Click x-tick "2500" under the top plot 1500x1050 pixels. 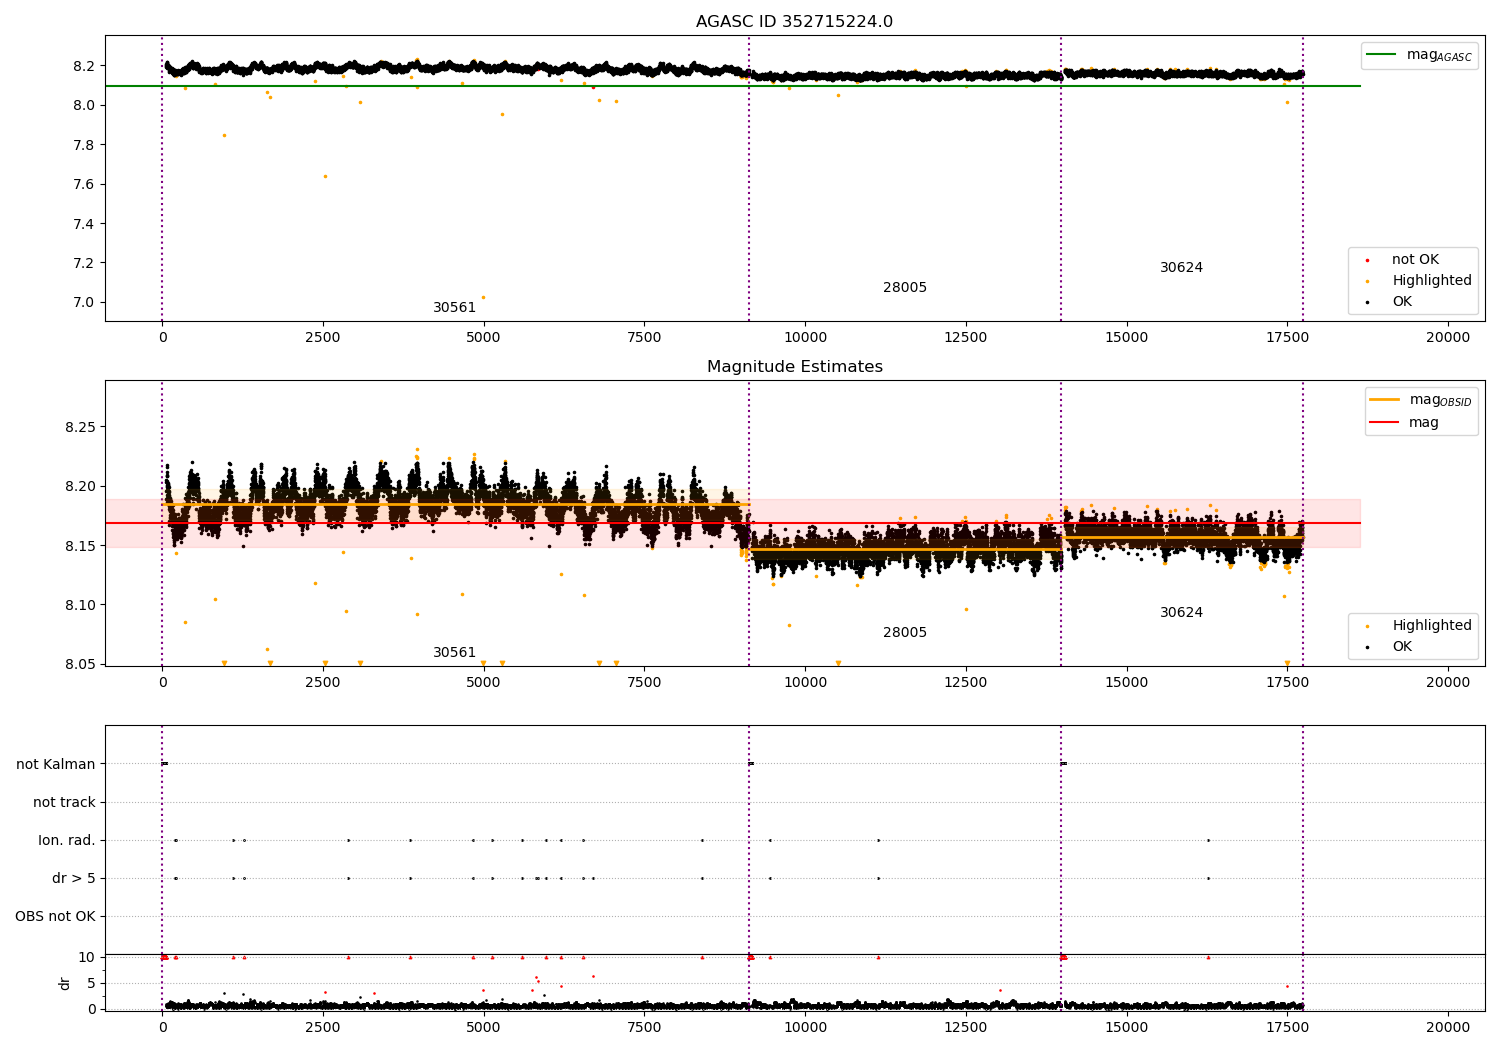(323, 337)
